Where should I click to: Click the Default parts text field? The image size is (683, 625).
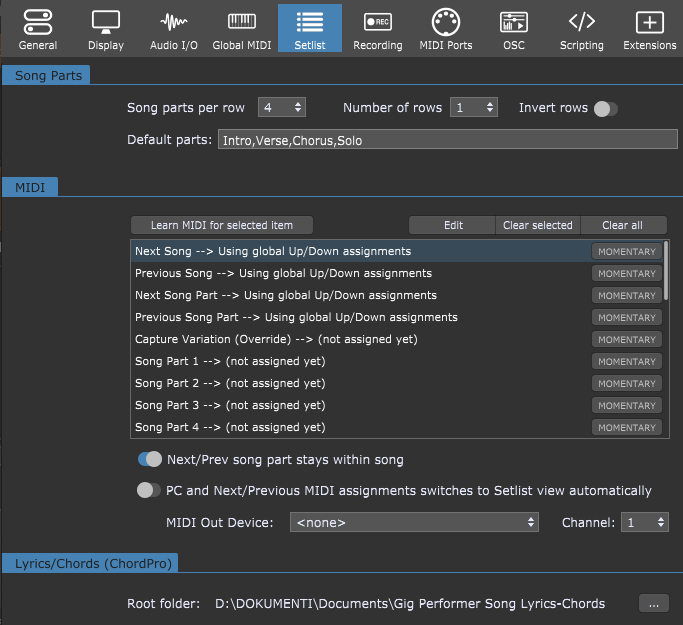click(x=447, y=140)
